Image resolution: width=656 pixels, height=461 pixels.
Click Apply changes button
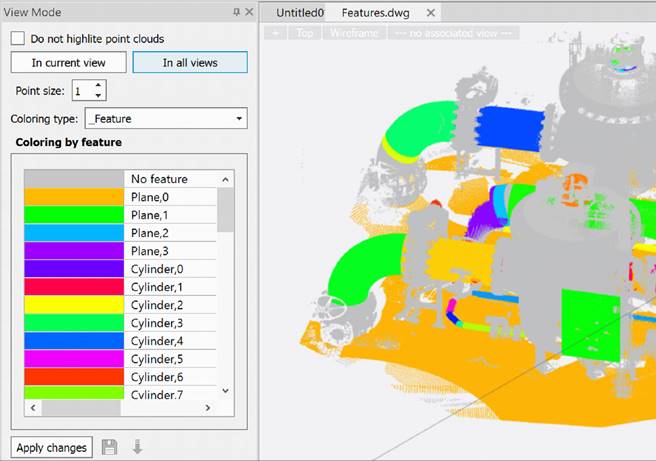tap(51, 448)
